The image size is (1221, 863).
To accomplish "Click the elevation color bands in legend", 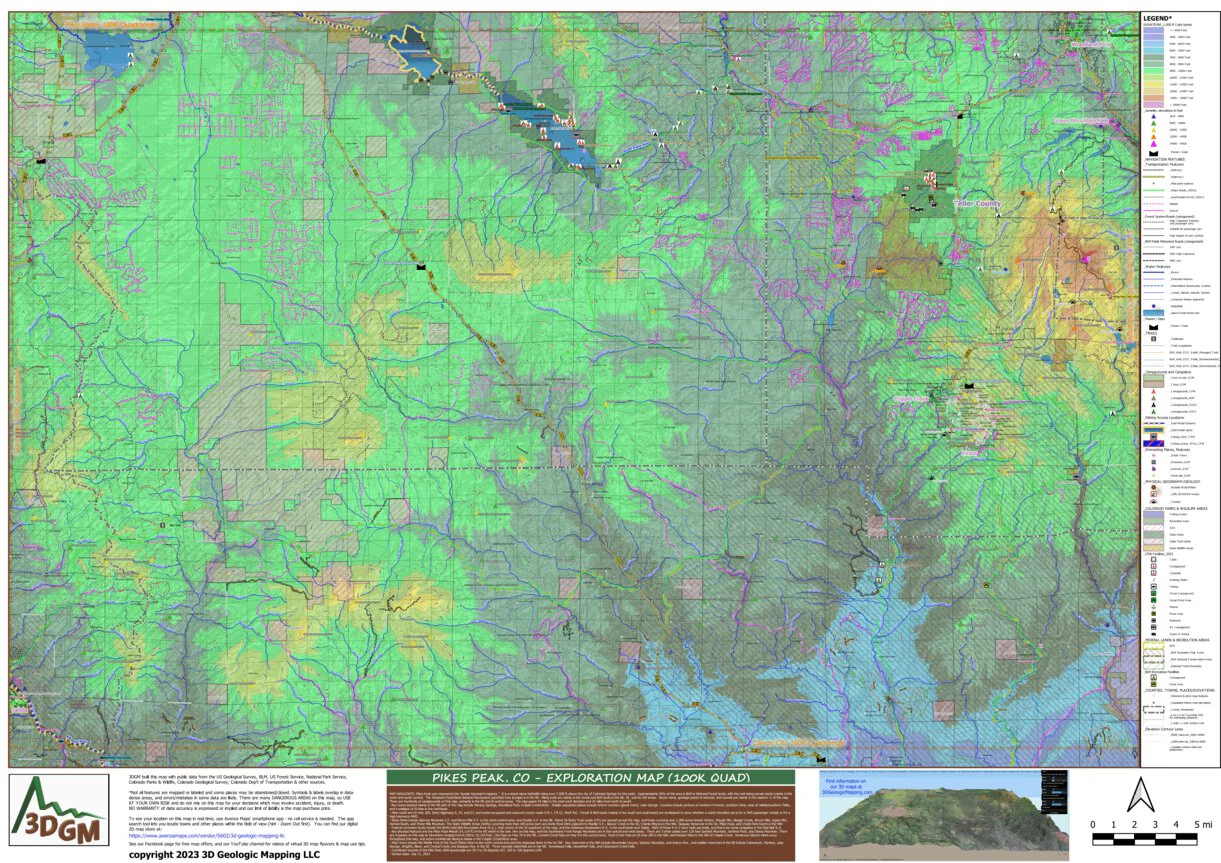I will 1156,67.
